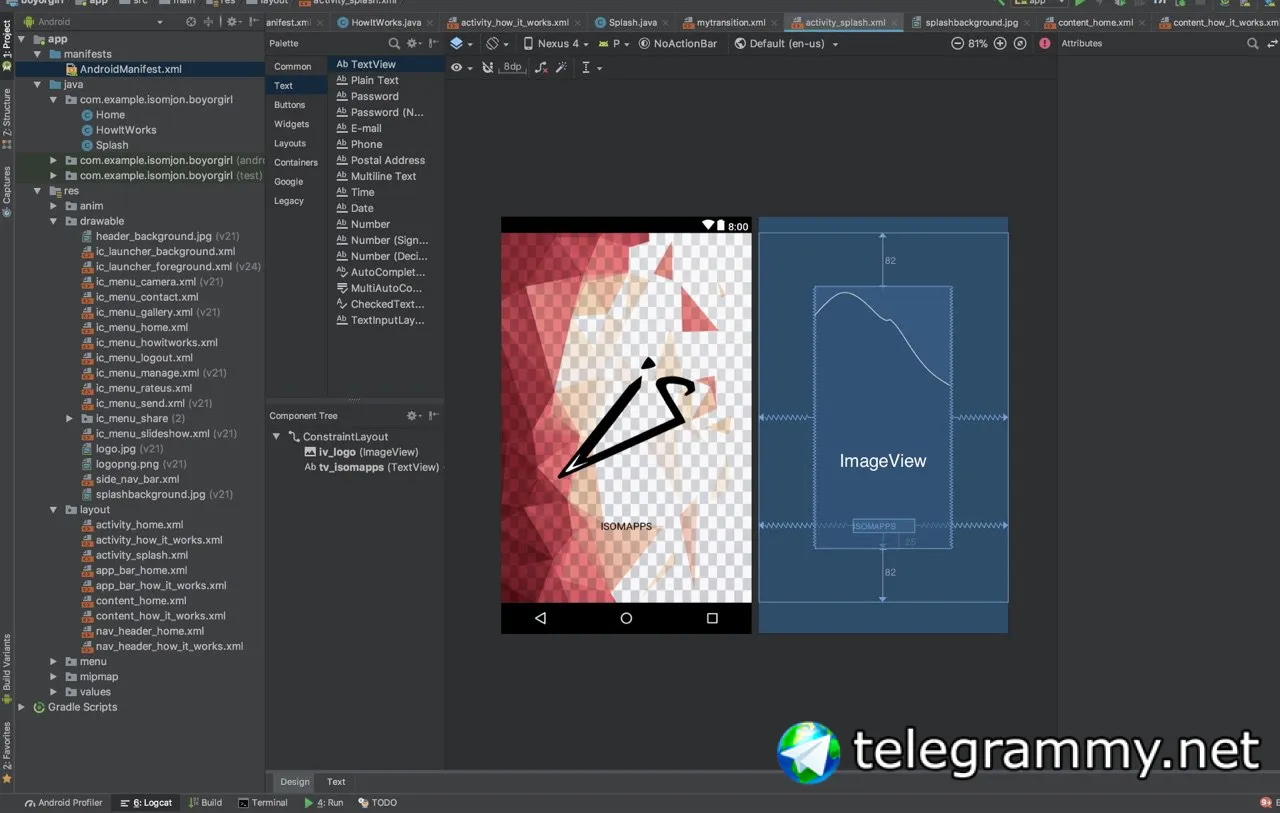Click the Palette search magnifier icon

click(x=394, y=44)
